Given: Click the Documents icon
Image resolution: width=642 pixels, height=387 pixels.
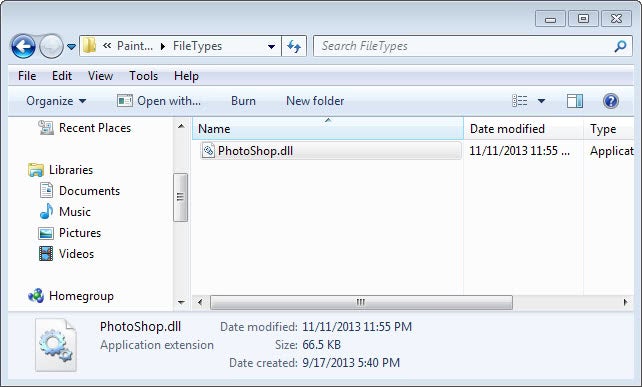Looking at the screenshot, I should (x=46, y=190).
